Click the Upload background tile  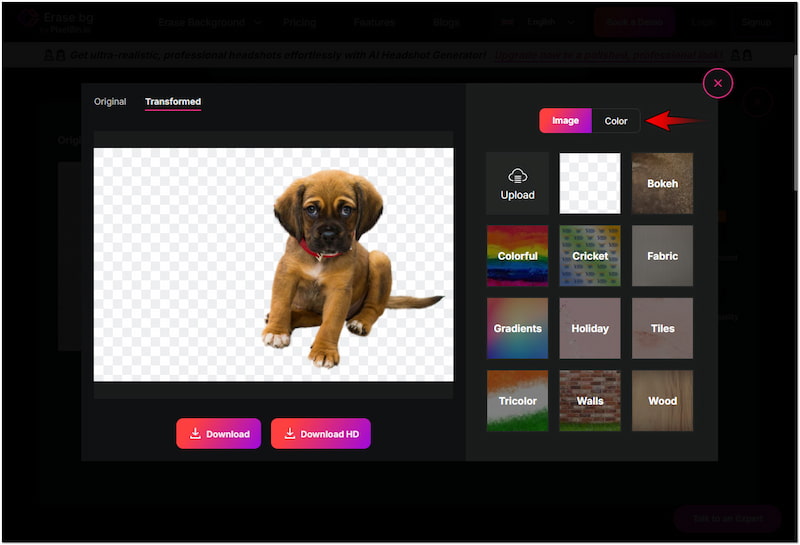[517, 184]
